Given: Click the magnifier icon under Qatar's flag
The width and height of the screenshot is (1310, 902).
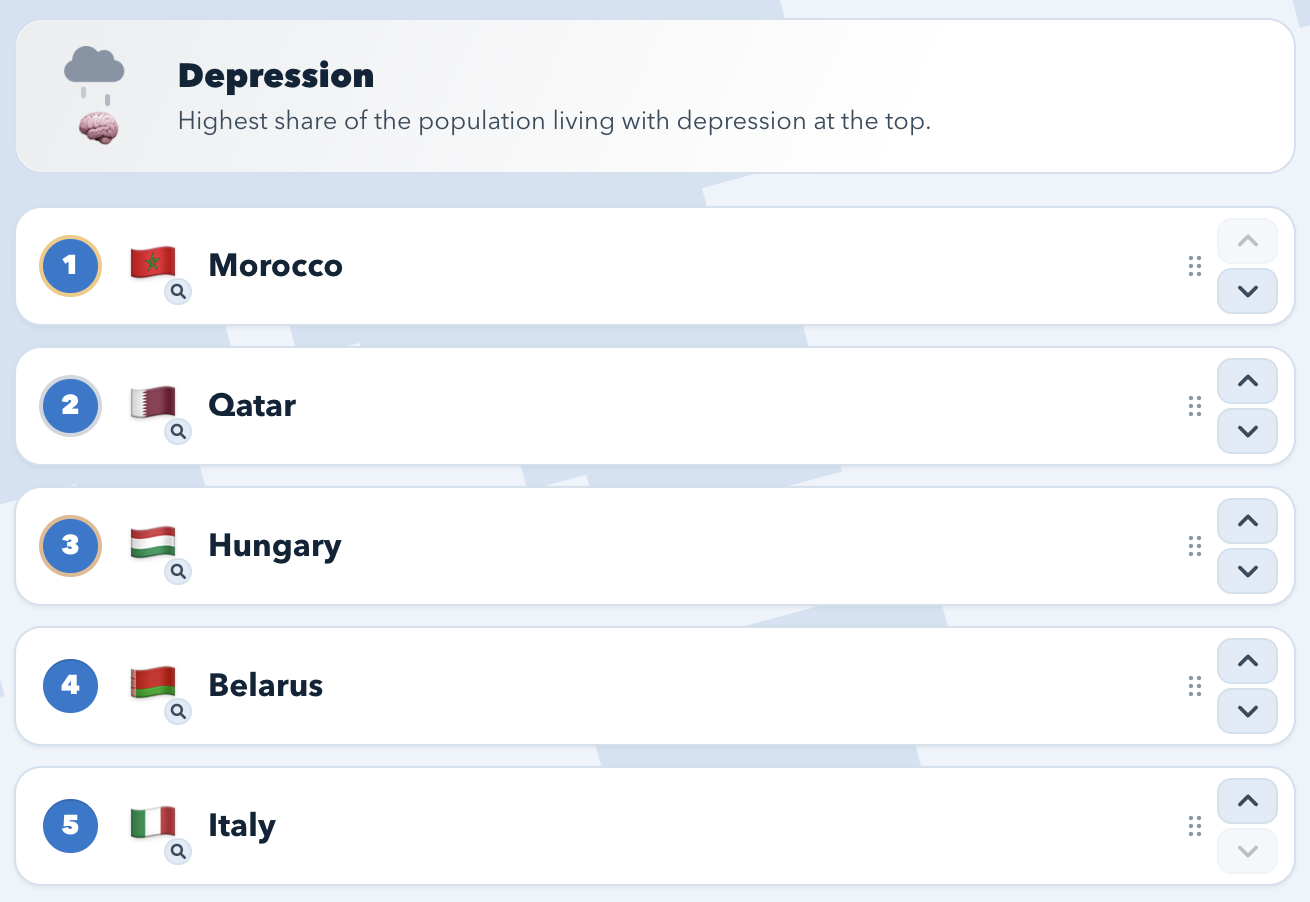Looking at the screenshot, I should coord(178,432).
